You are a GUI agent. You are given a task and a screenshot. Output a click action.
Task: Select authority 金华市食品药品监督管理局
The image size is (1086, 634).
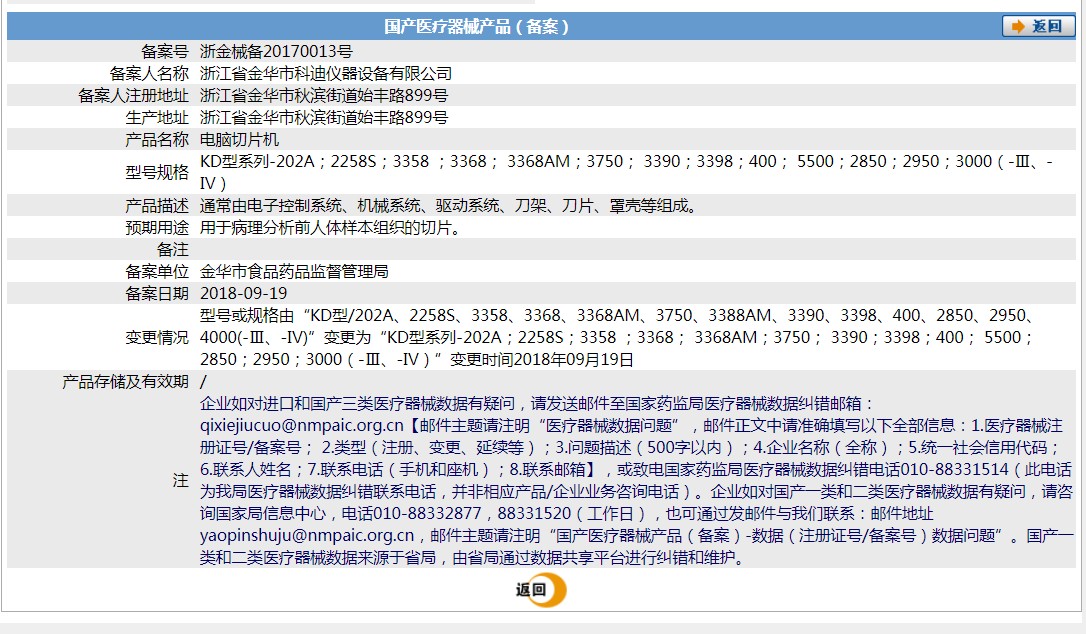pos(294,272)
